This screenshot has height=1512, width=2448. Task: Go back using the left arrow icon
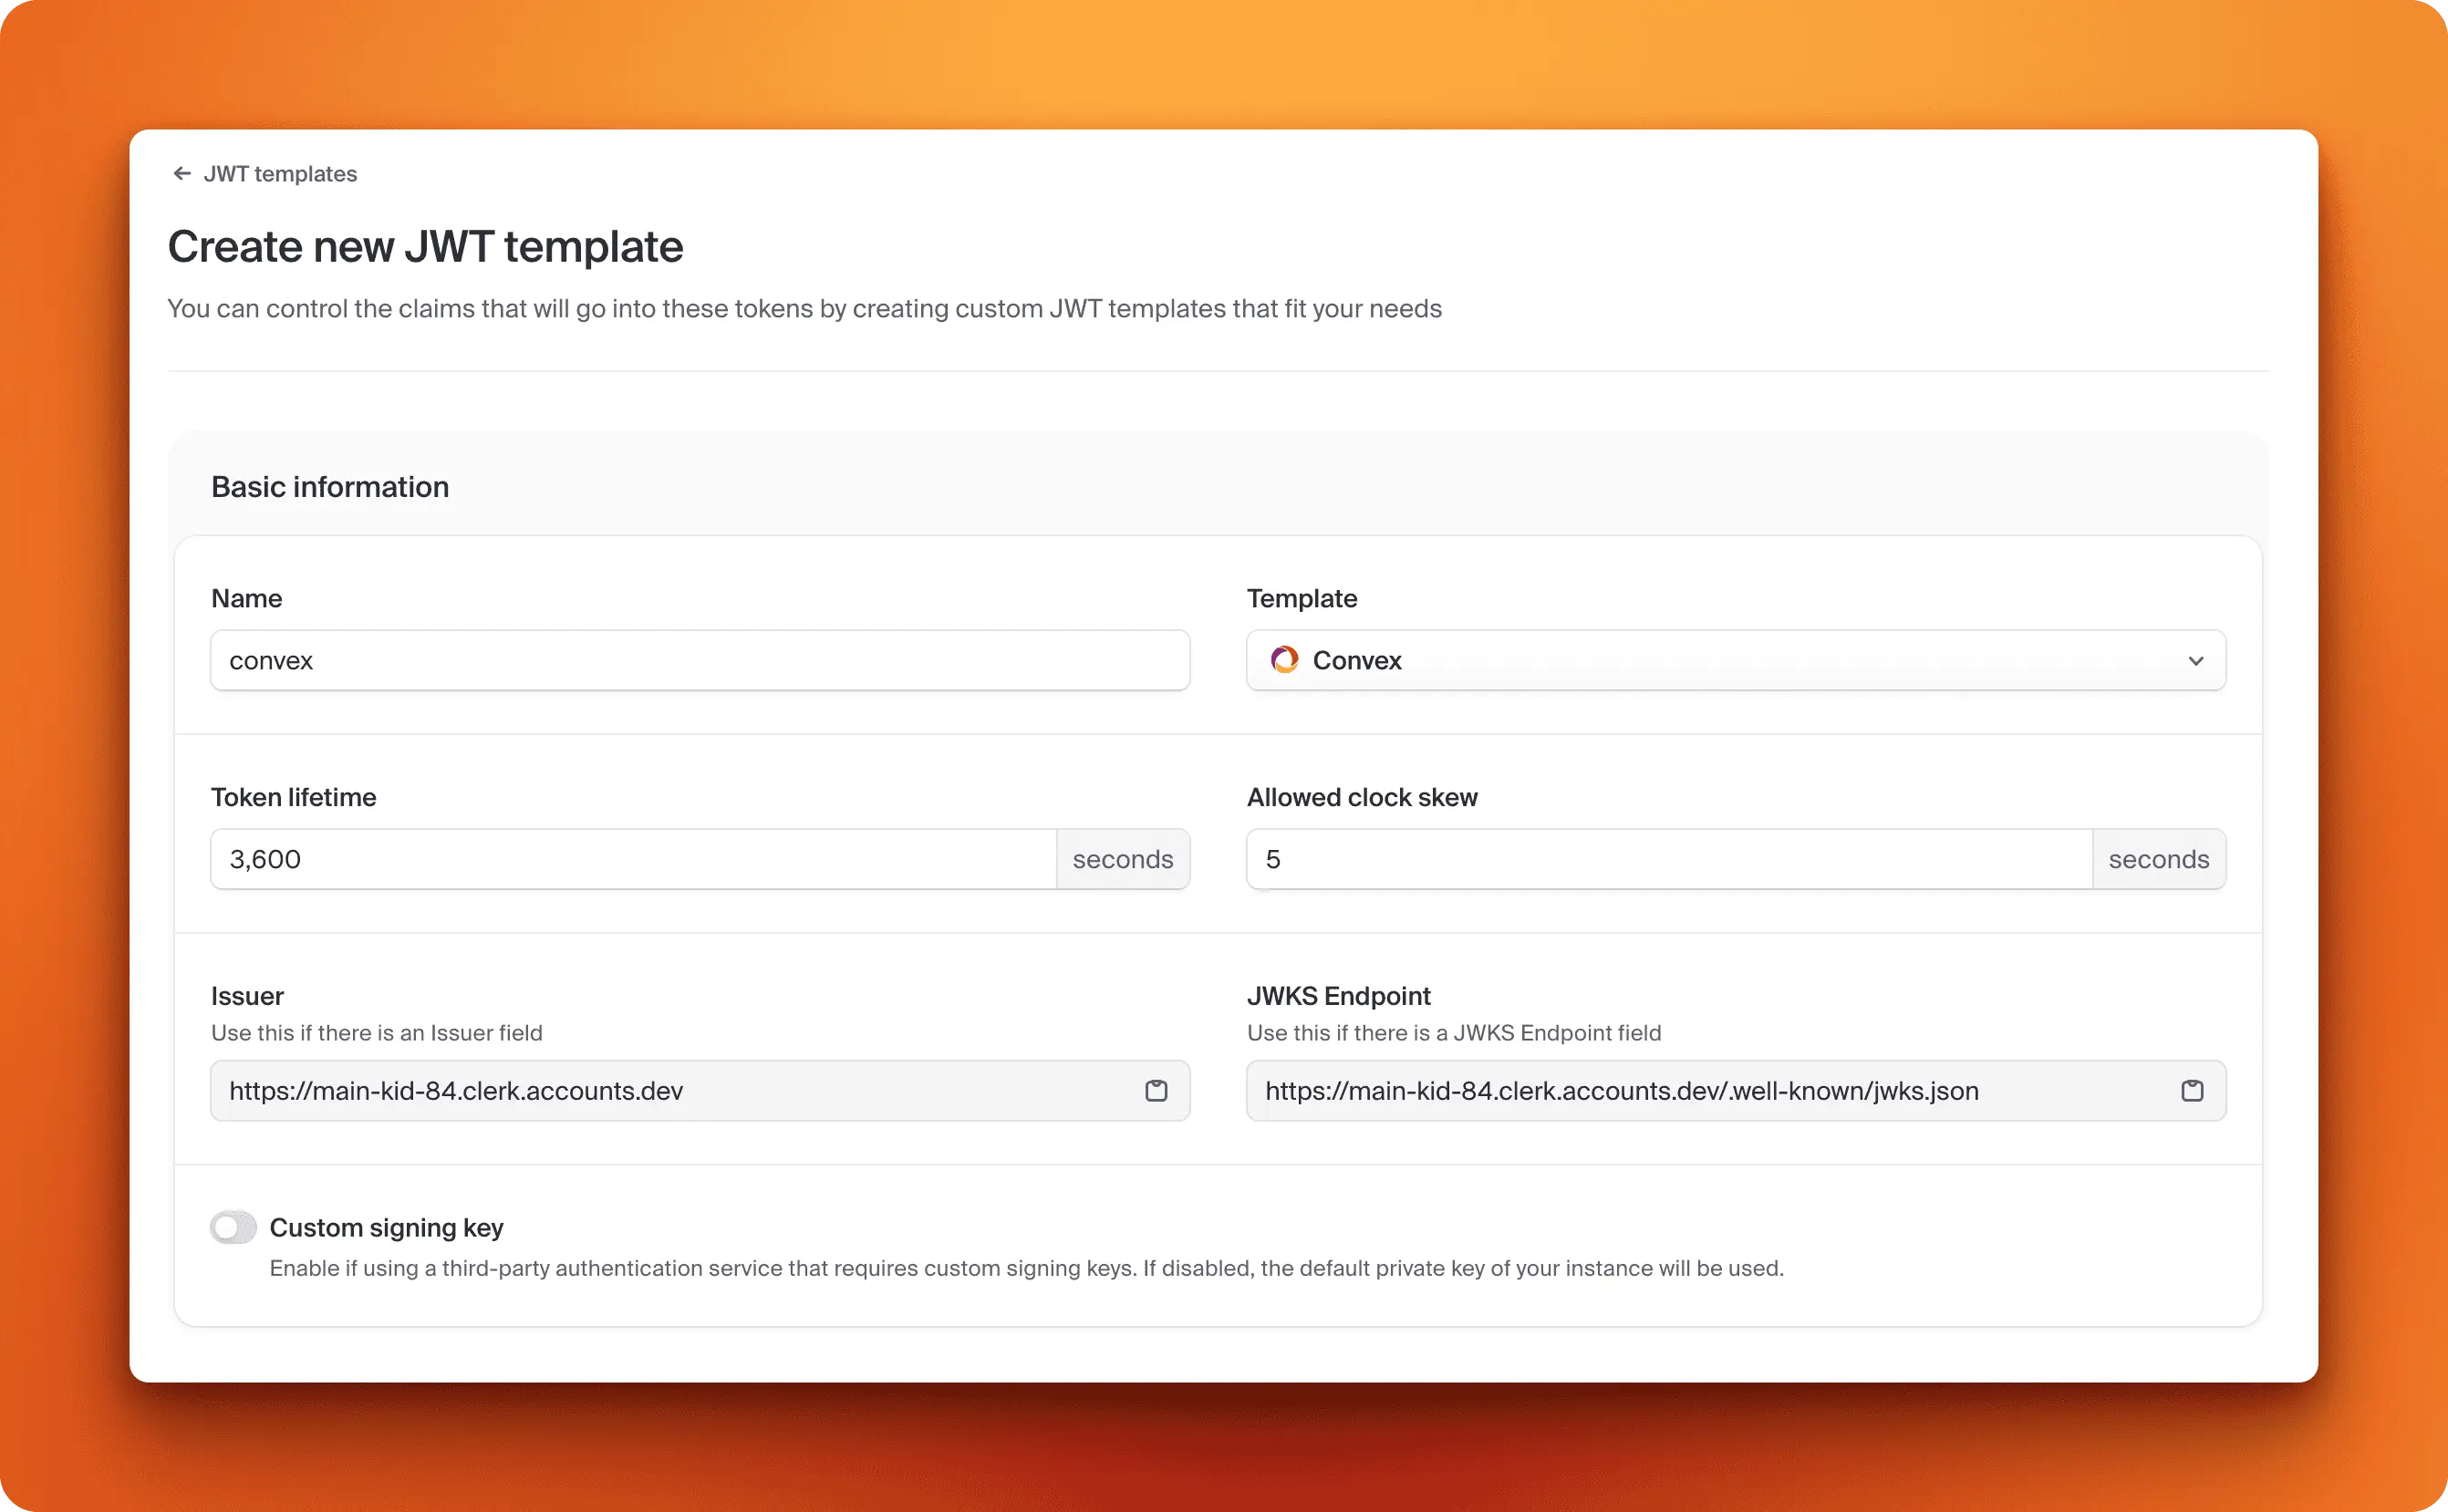(181, 173)
